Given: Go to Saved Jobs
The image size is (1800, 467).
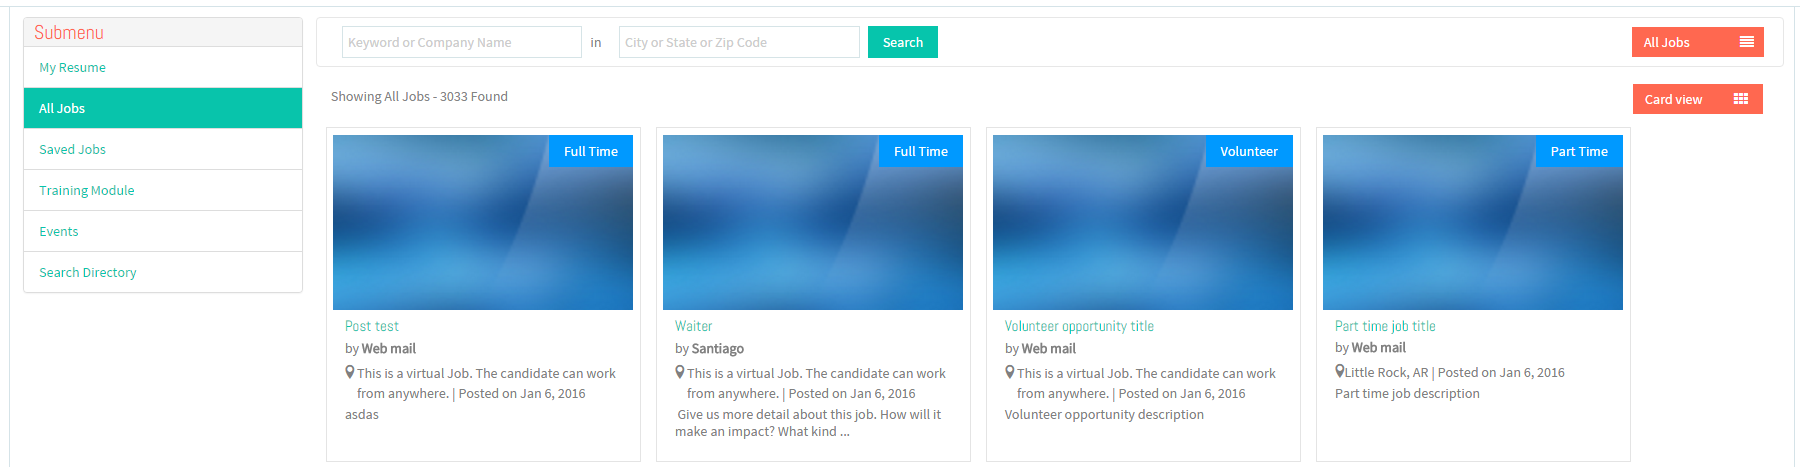Looking at the screenshot, I should click(163, 149).
